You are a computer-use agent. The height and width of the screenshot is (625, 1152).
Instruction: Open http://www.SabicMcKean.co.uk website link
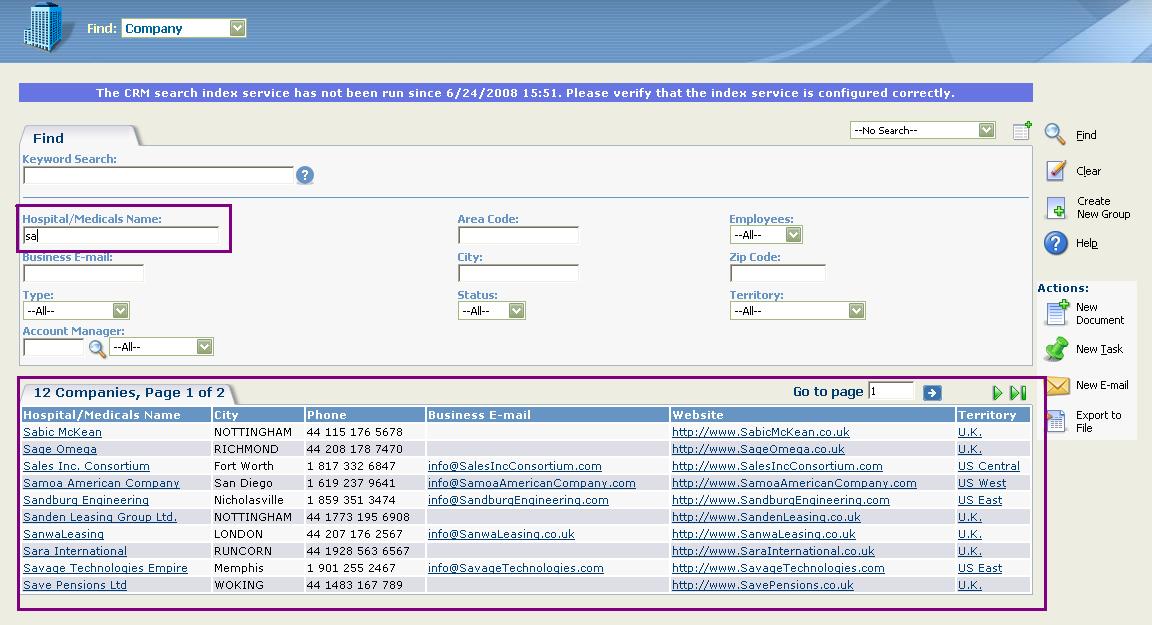coord(760,433)
